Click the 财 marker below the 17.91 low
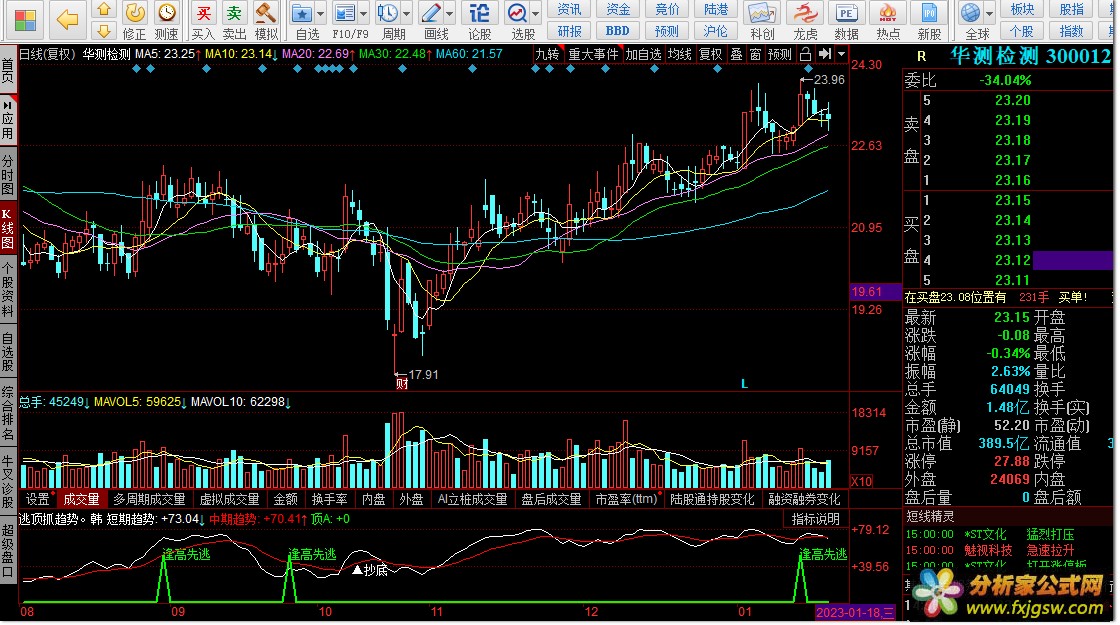1120x625 pixels. tap(401, 384)
